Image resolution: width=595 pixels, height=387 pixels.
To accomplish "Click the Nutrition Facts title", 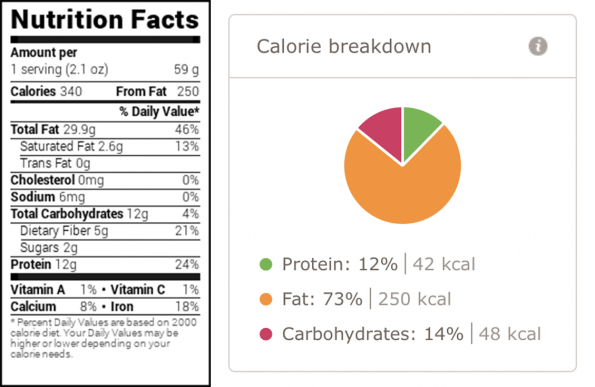I will [x=105, y=19].
